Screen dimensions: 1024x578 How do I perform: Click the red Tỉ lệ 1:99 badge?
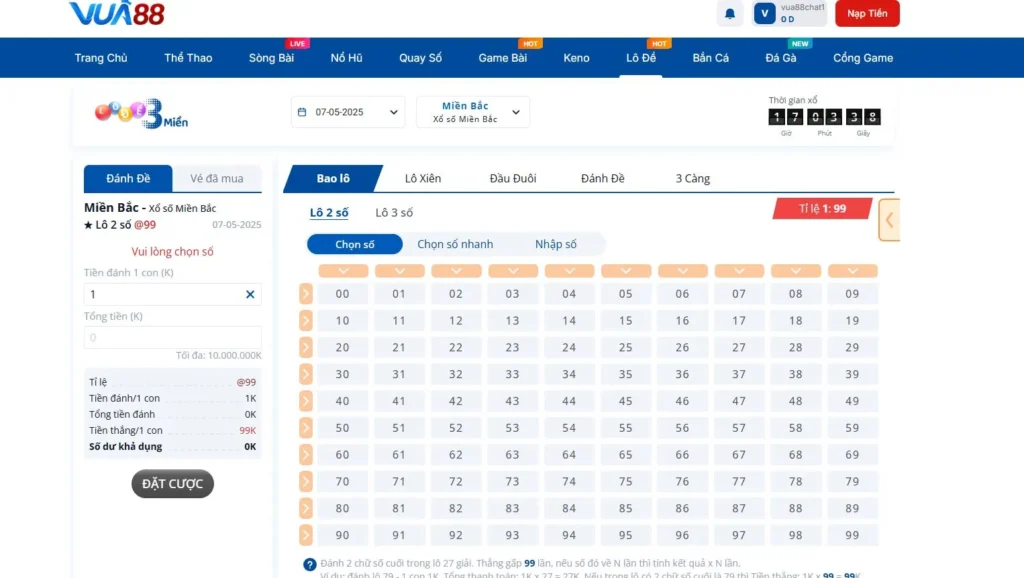(824, 208)
